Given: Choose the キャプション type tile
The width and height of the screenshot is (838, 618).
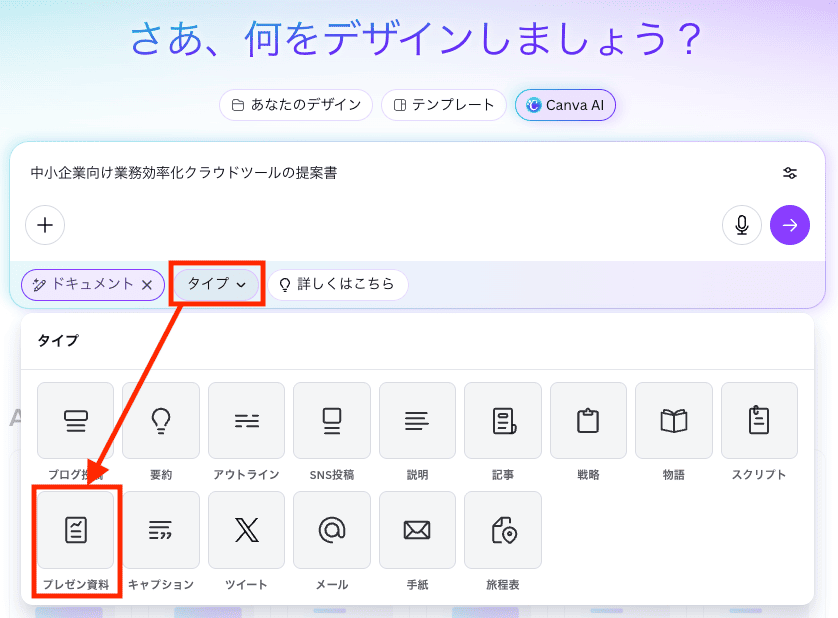Looking at the screenshot, I should pyautogui.click(x=161, y=530).
